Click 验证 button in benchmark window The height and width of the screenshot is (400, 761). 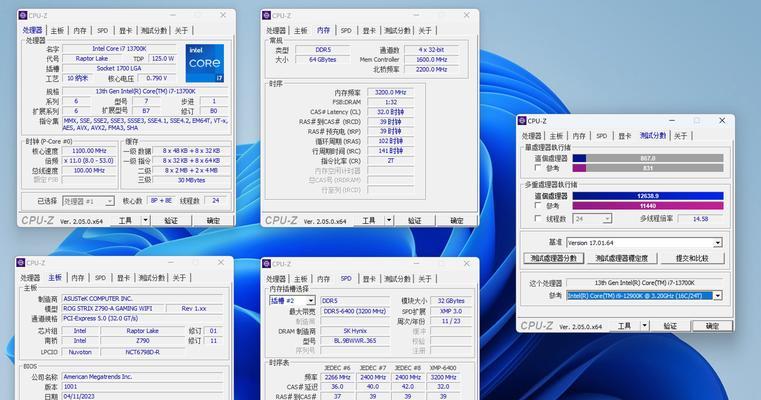670,326
